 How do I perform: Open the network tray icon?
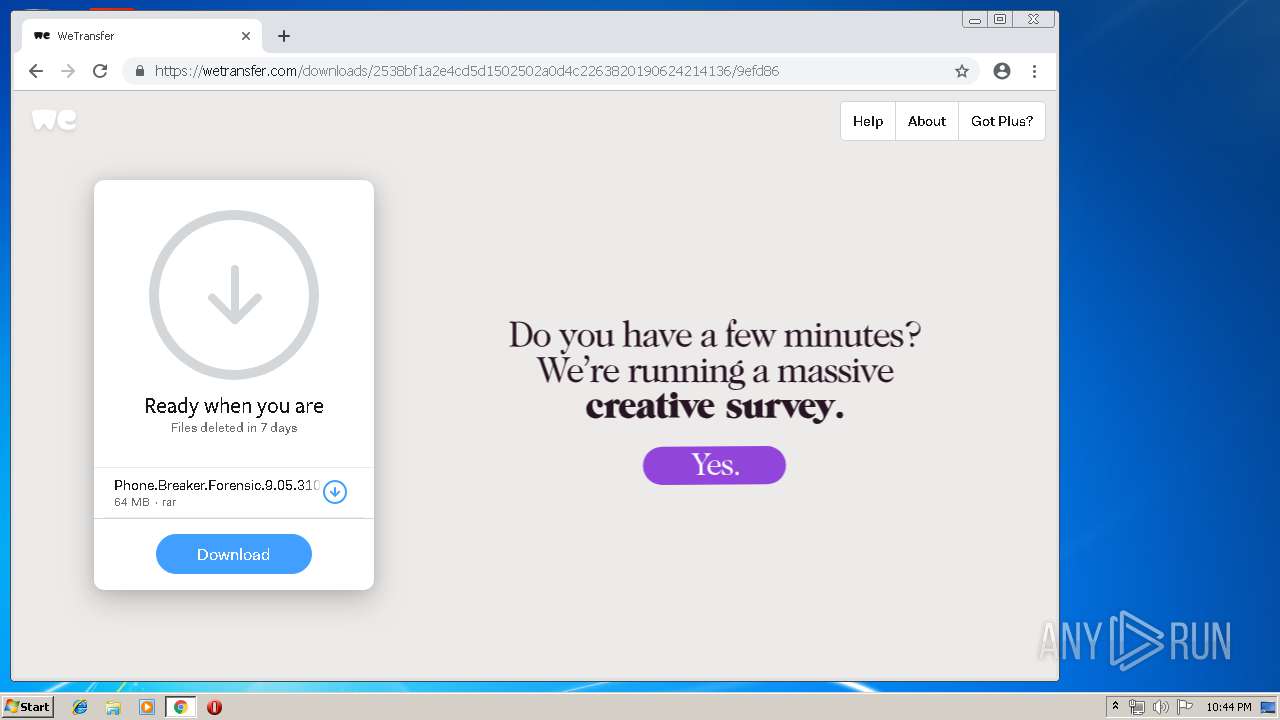coord(1136,707)
